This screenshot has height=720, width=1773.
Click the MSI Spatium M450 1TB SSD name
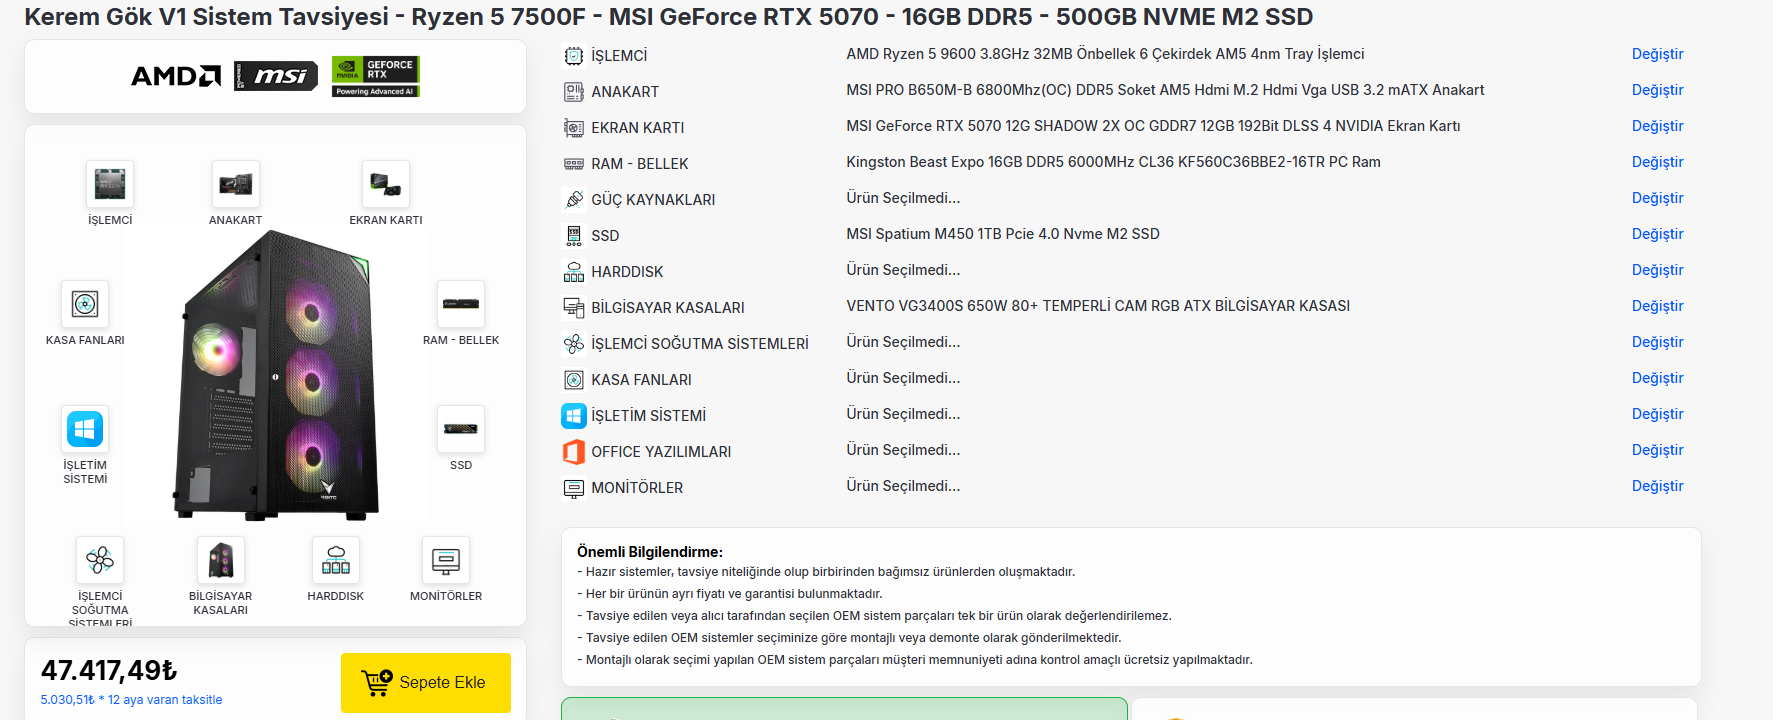pyautogui.click(x=1003, y=234)
